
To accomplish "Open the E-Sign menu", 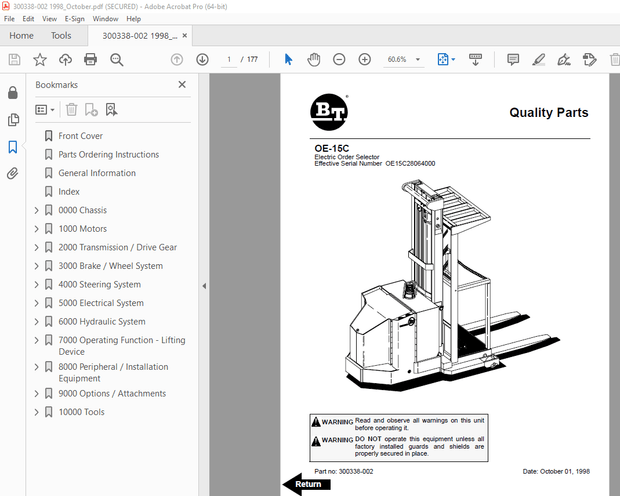I will [x=75, y=19].
